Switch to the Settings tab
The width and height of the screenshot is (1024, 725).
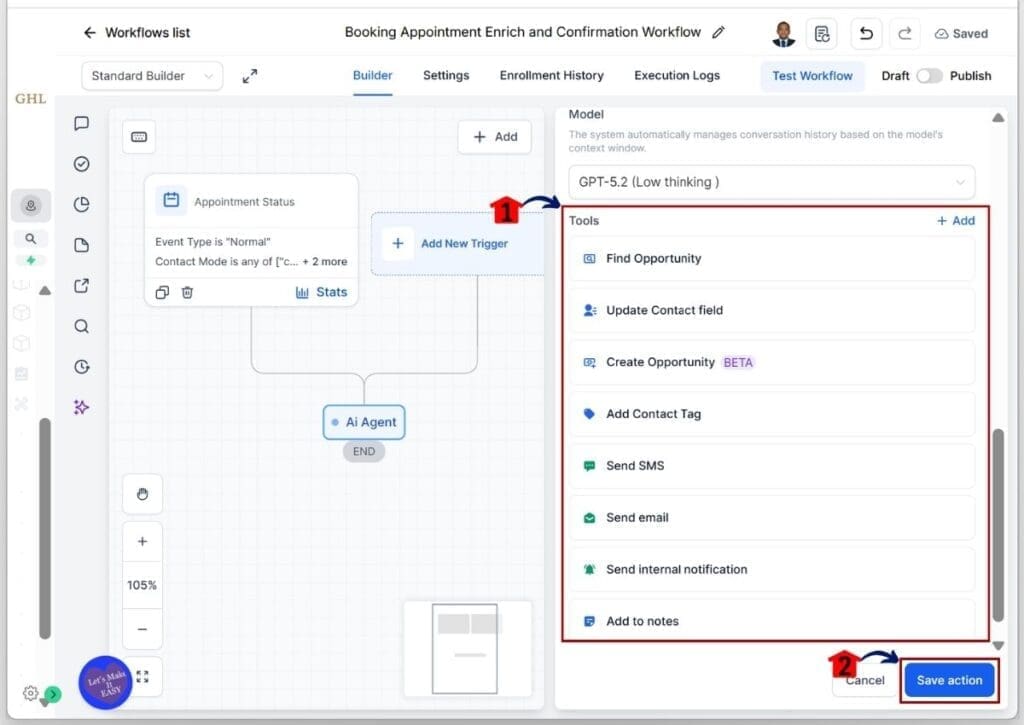(446, 75)
